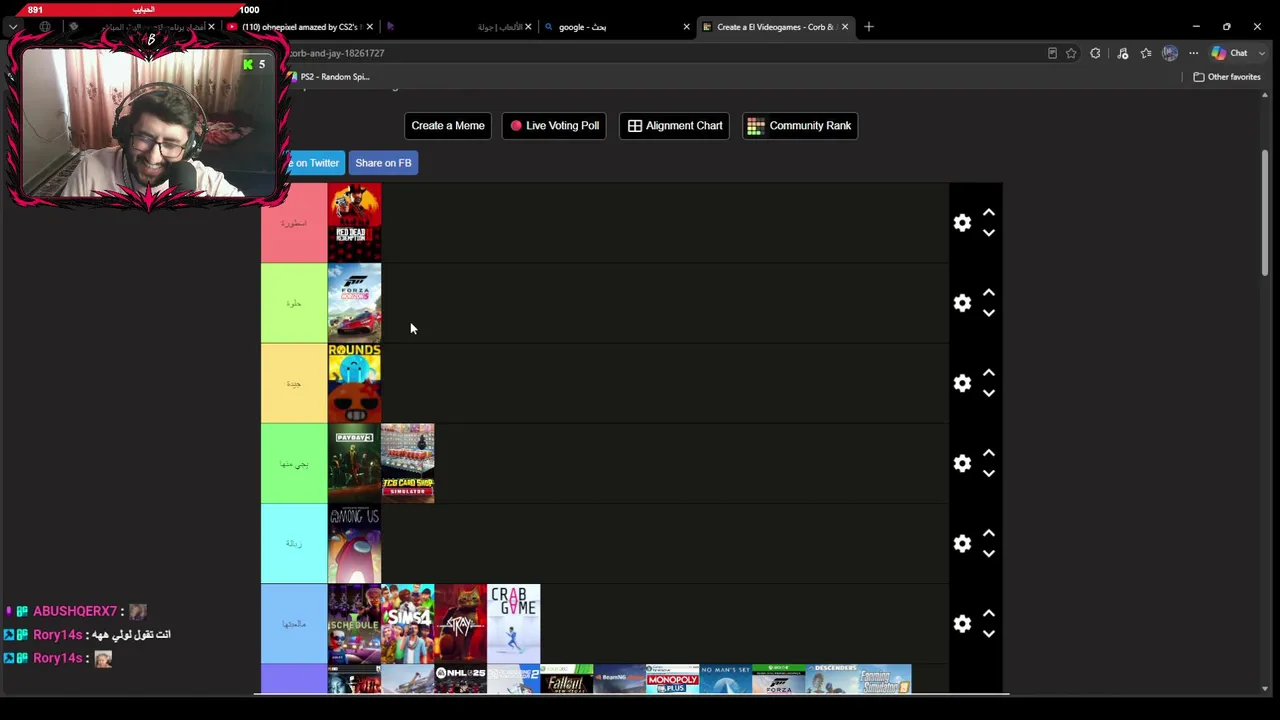Move the Among Us row down
This screenshot has height=720, width=1280.
click(x=989, y=553)
